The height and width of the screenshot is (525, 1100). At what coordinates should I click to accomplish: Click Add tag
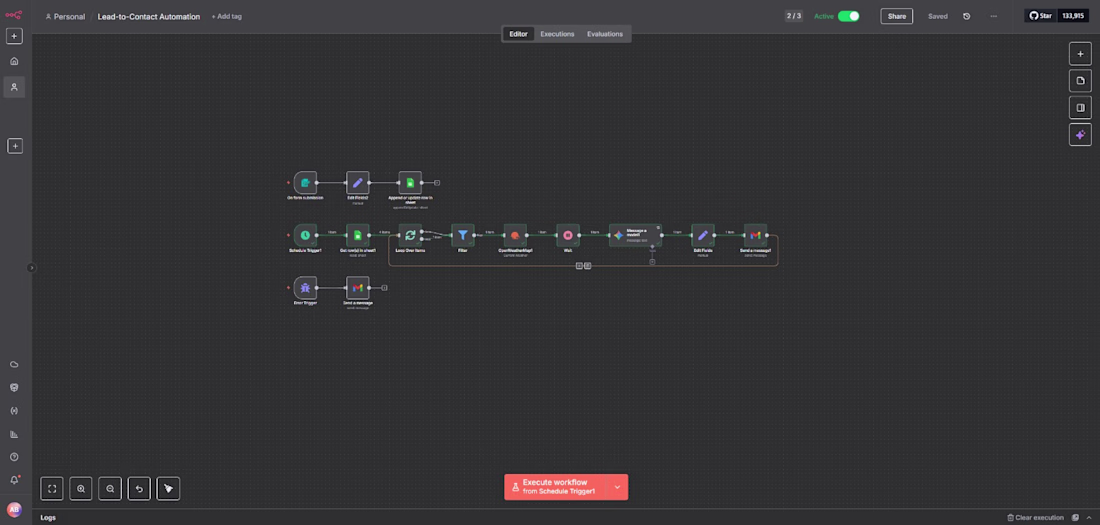227,16
